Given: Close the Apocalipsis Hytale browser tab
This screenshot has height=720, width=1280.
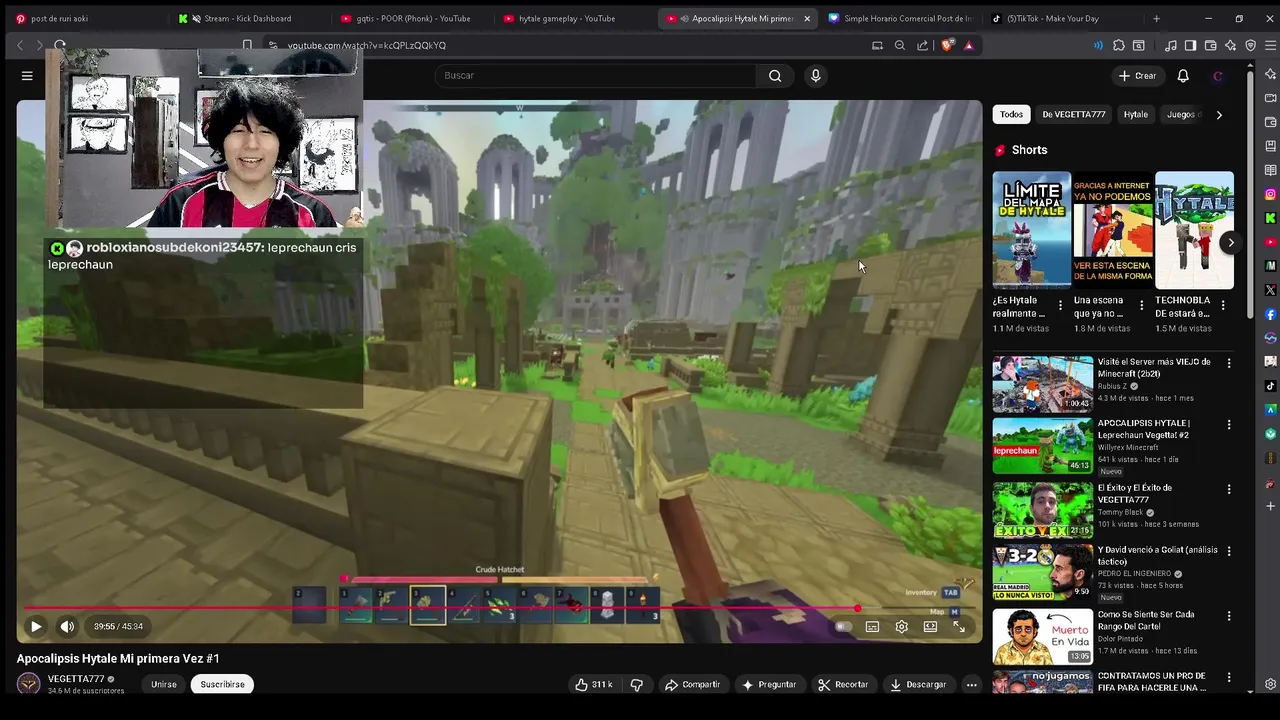Looking at the screenshot, I should coord(807,18).
